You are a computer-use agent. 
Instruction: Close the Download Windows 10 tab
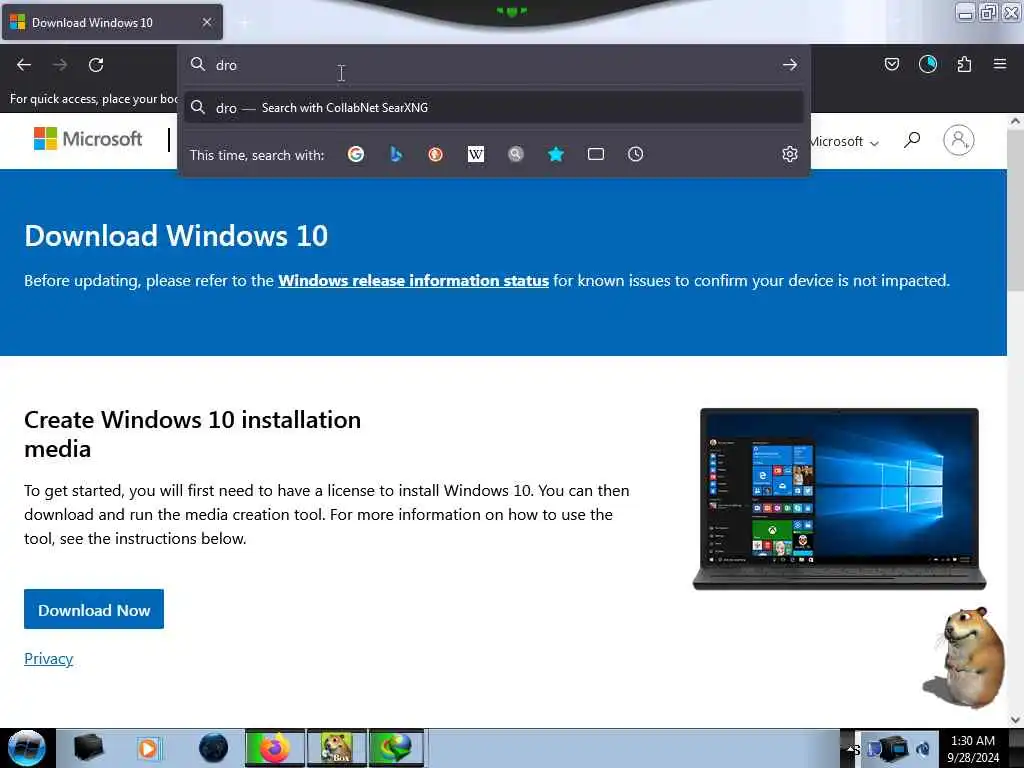[207, 22]
